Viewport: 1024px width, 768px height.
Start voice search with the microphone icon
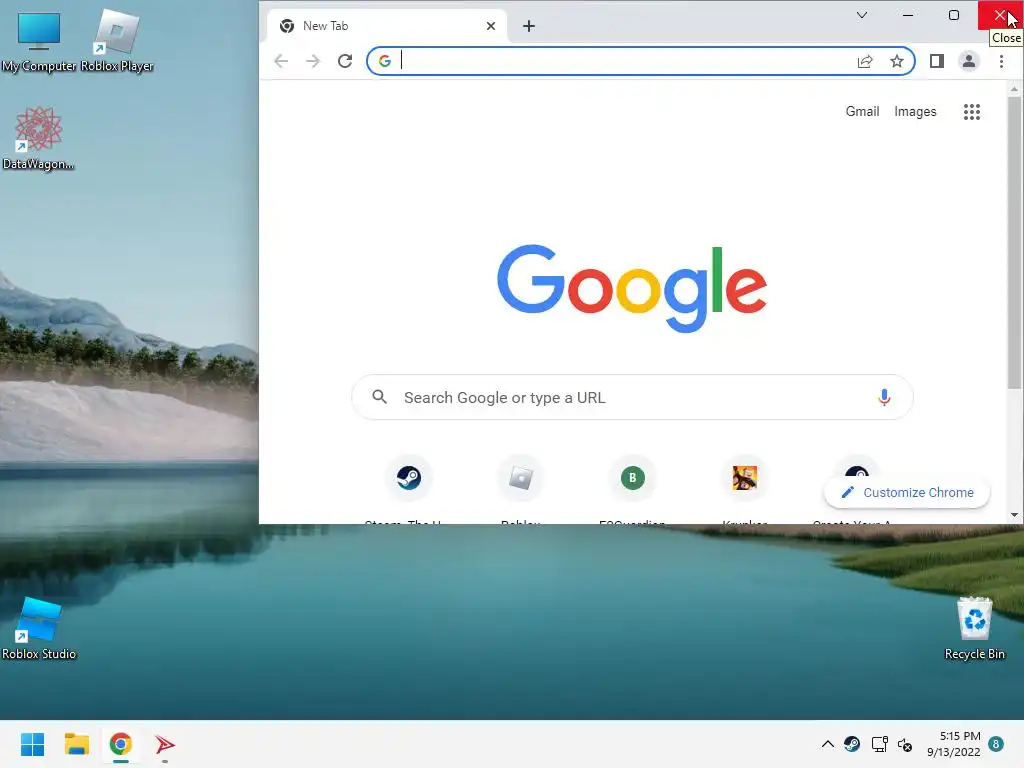click(x=884, y=397)
